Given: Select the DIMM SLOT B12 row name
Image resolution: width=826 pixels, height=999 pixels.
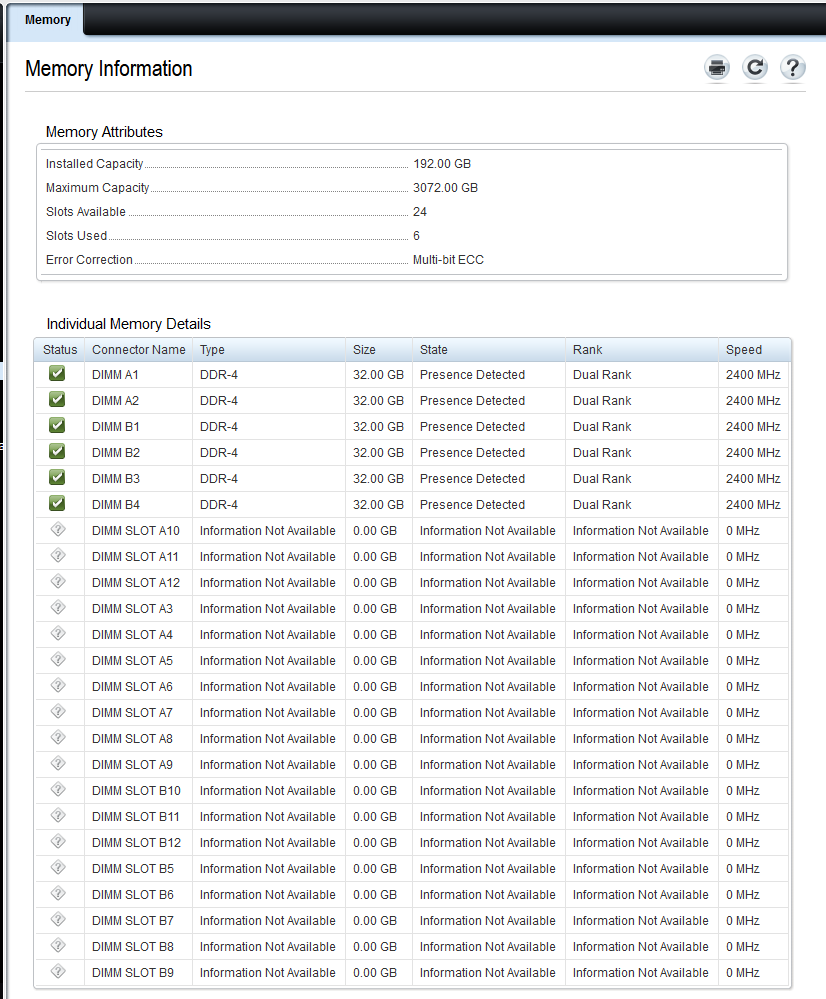Looking at the screenshot, I should pyautogui.click(x=136, y=842).
